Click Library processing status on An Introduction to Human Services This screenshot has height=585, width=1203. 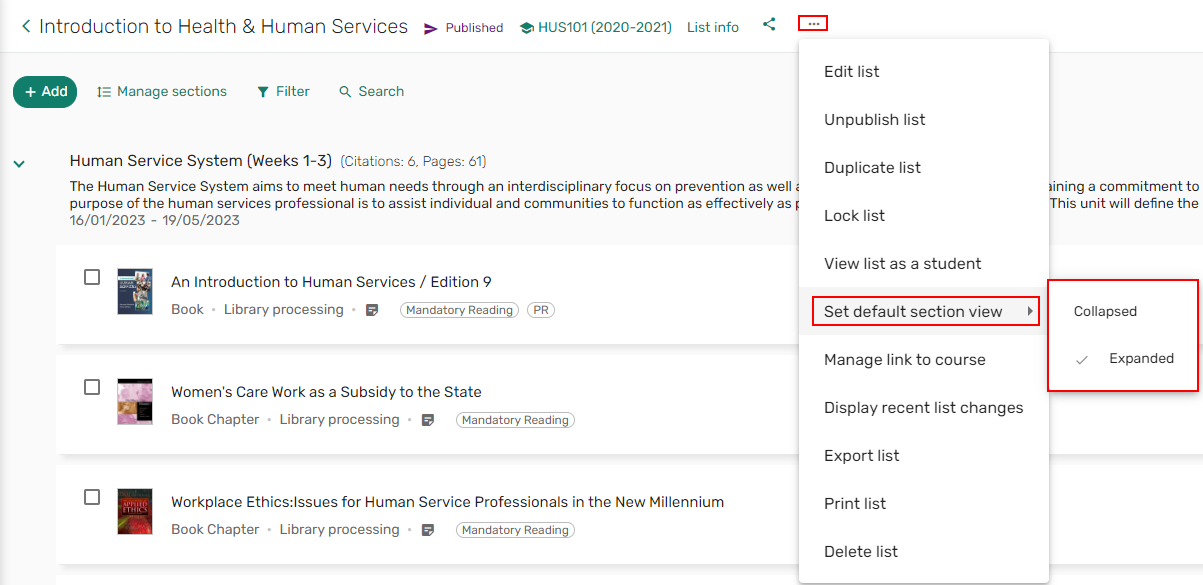pyautogui.click(x=284, y=310)
